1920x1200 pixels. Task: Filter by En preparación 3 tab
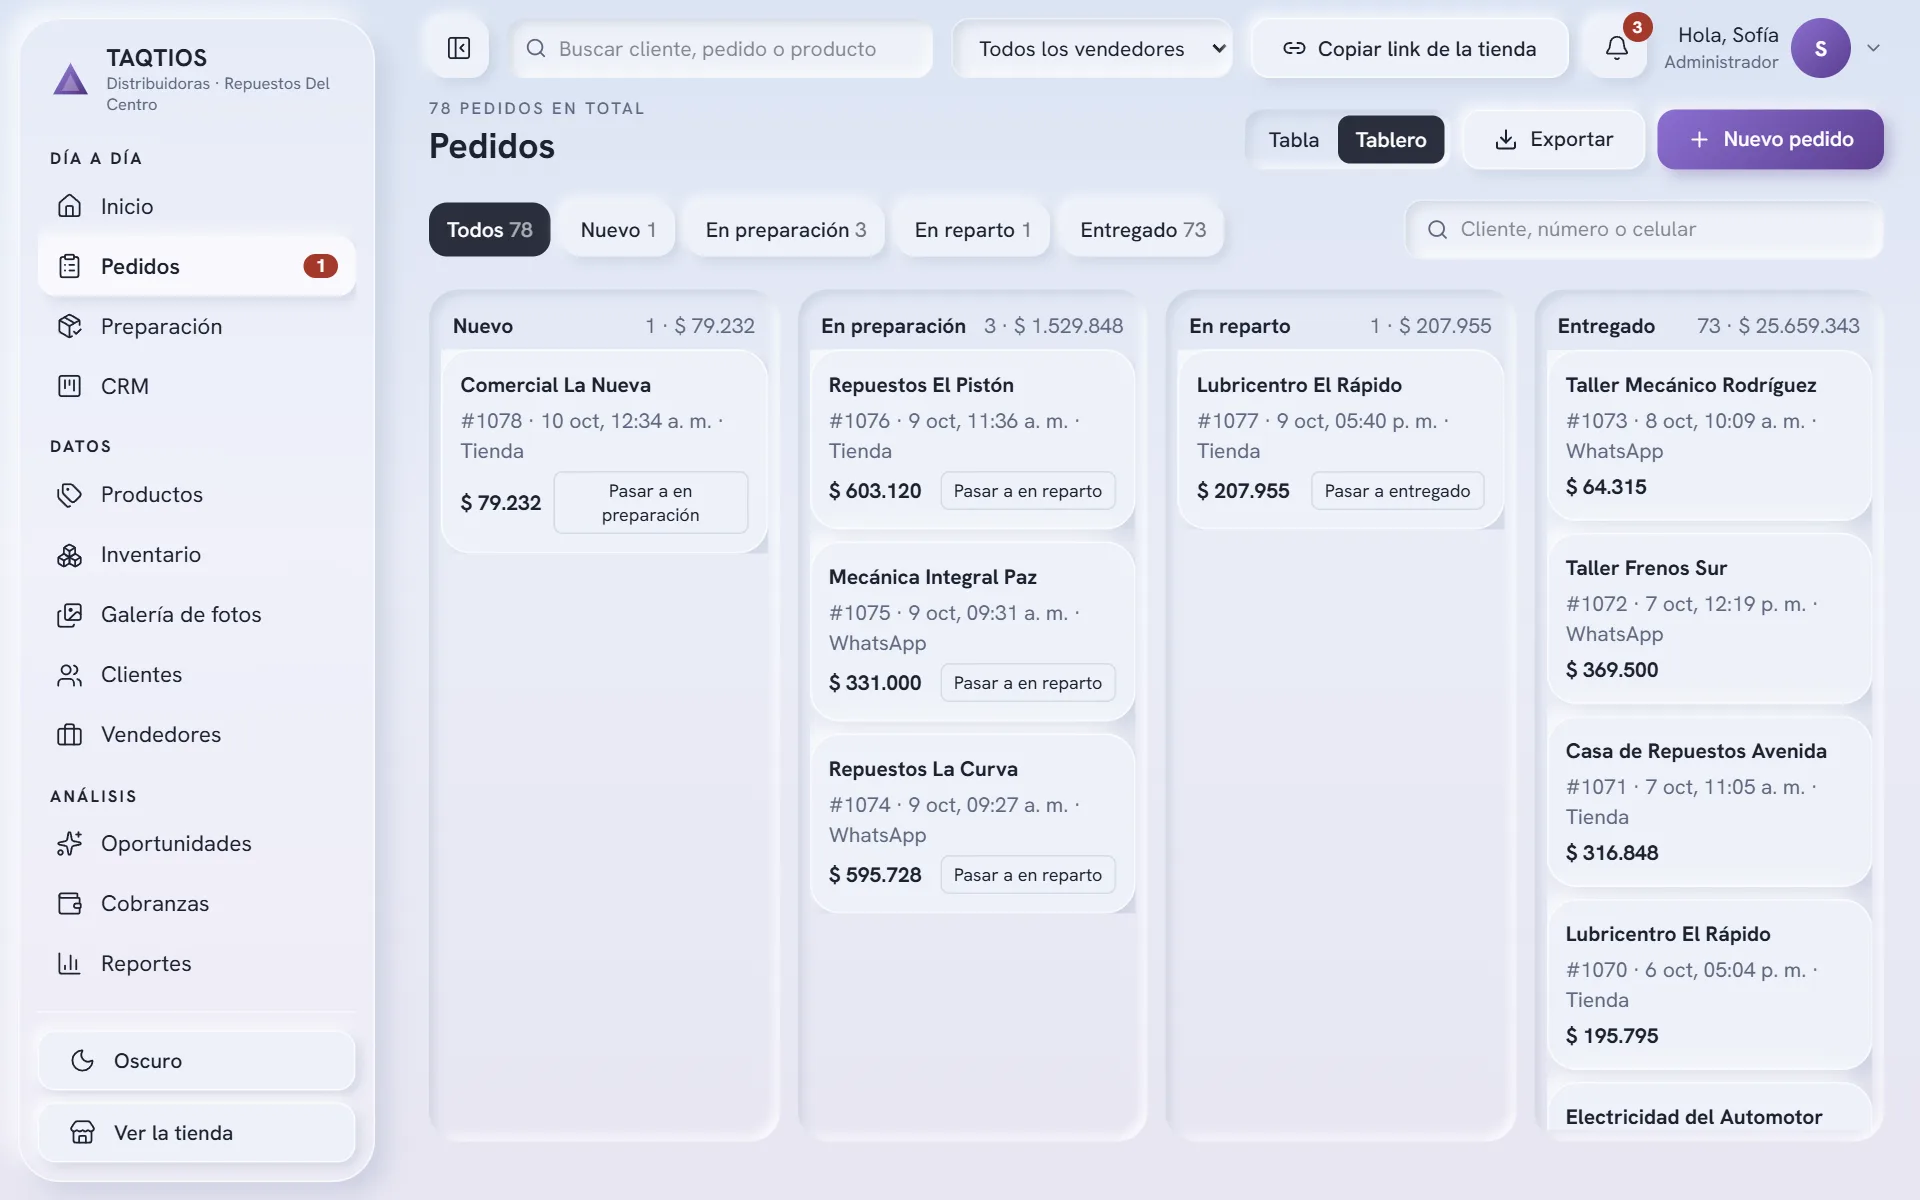pyautogui.click(x=786, y=229)
